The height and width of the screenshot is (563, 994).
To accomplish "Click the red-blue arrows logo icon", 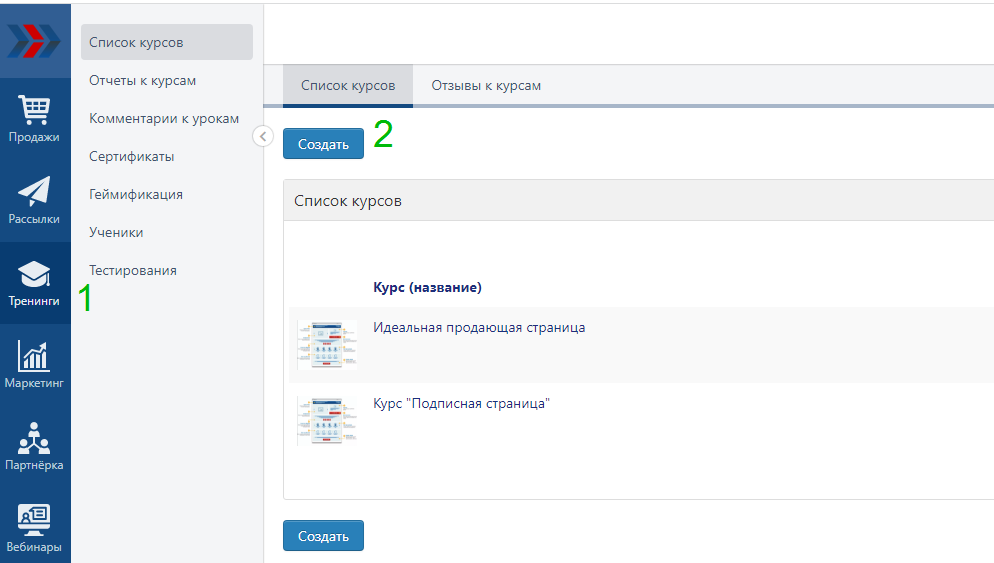I will click(34, 41).
